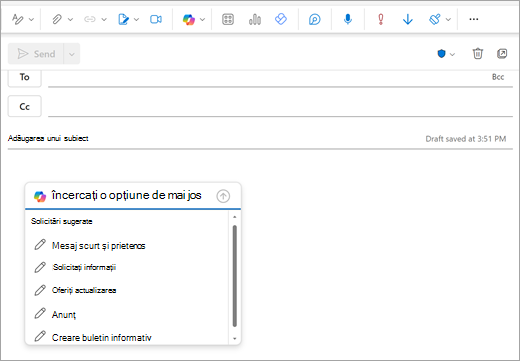Image resolution: width=520 pixels, height=361 pixels.
Task: Click the format painter brush icon
Action: coord(435,19)
